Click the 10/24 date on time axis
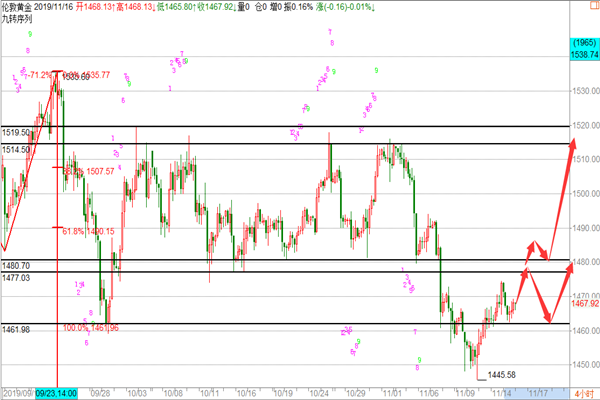Screen dimensions: 600x400 coord(319,393)
